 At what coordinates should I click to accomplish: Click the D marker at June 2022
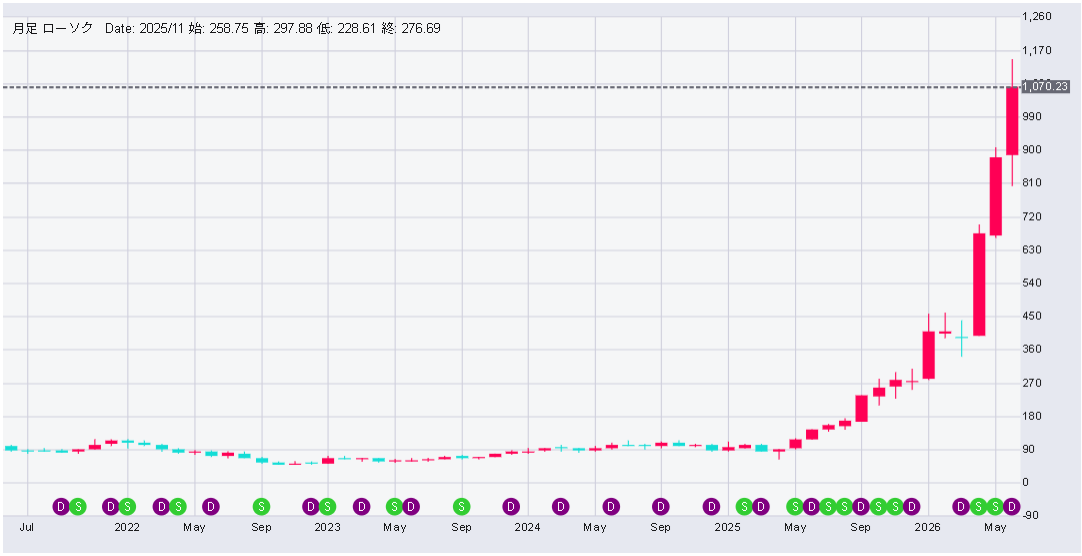click(211, 507)
